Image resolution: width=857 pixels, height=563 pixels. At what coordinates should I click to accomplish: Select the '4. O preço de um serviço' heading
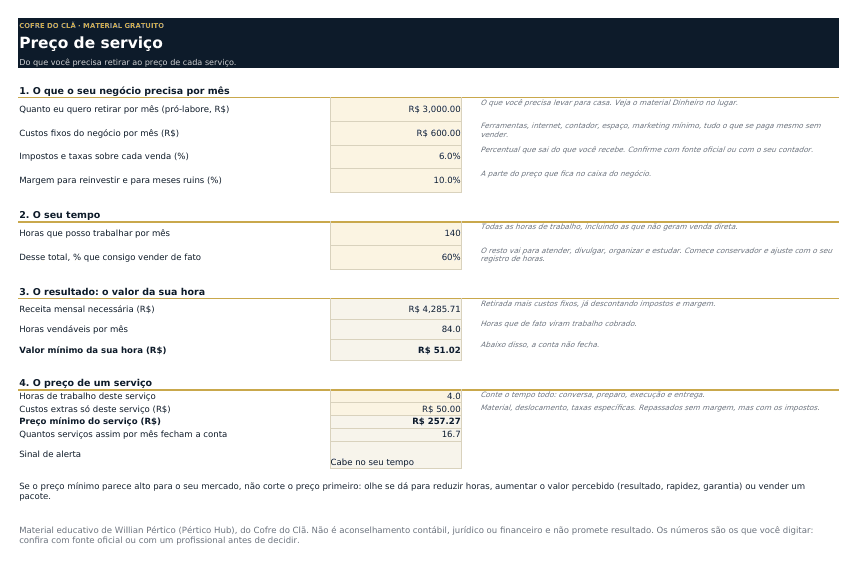tap(85, 383)
